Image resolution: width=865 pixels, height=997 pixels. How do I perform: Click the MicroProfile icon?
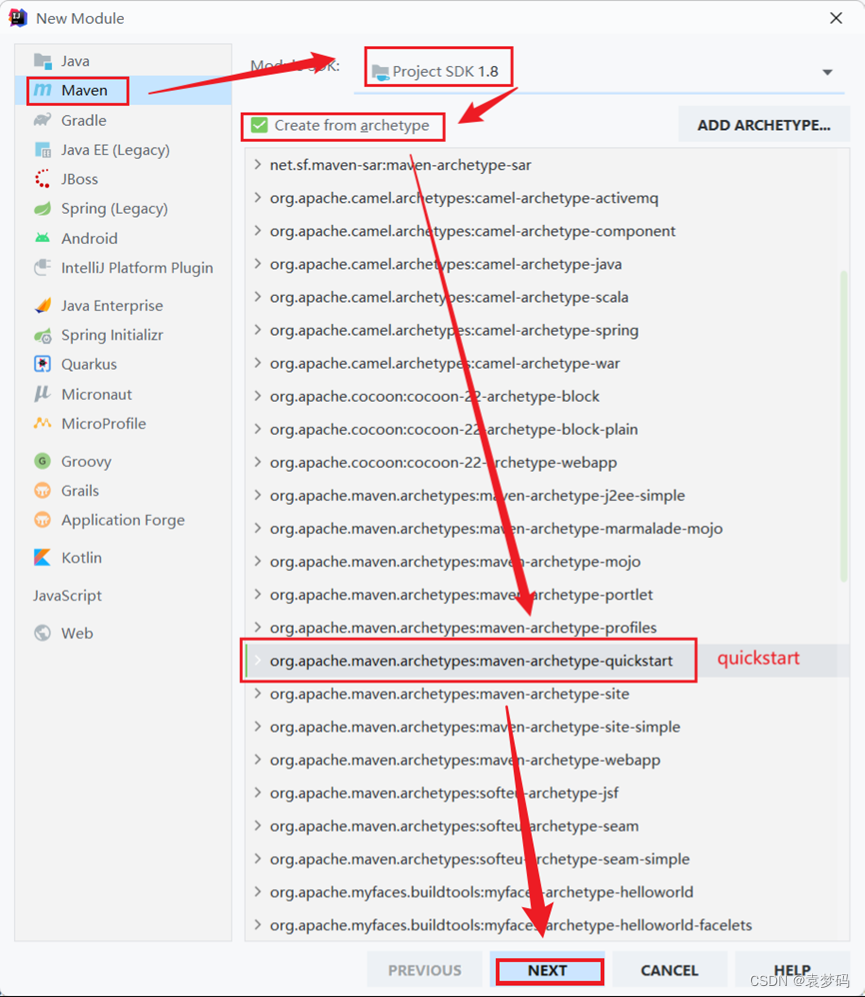[43, 423]
